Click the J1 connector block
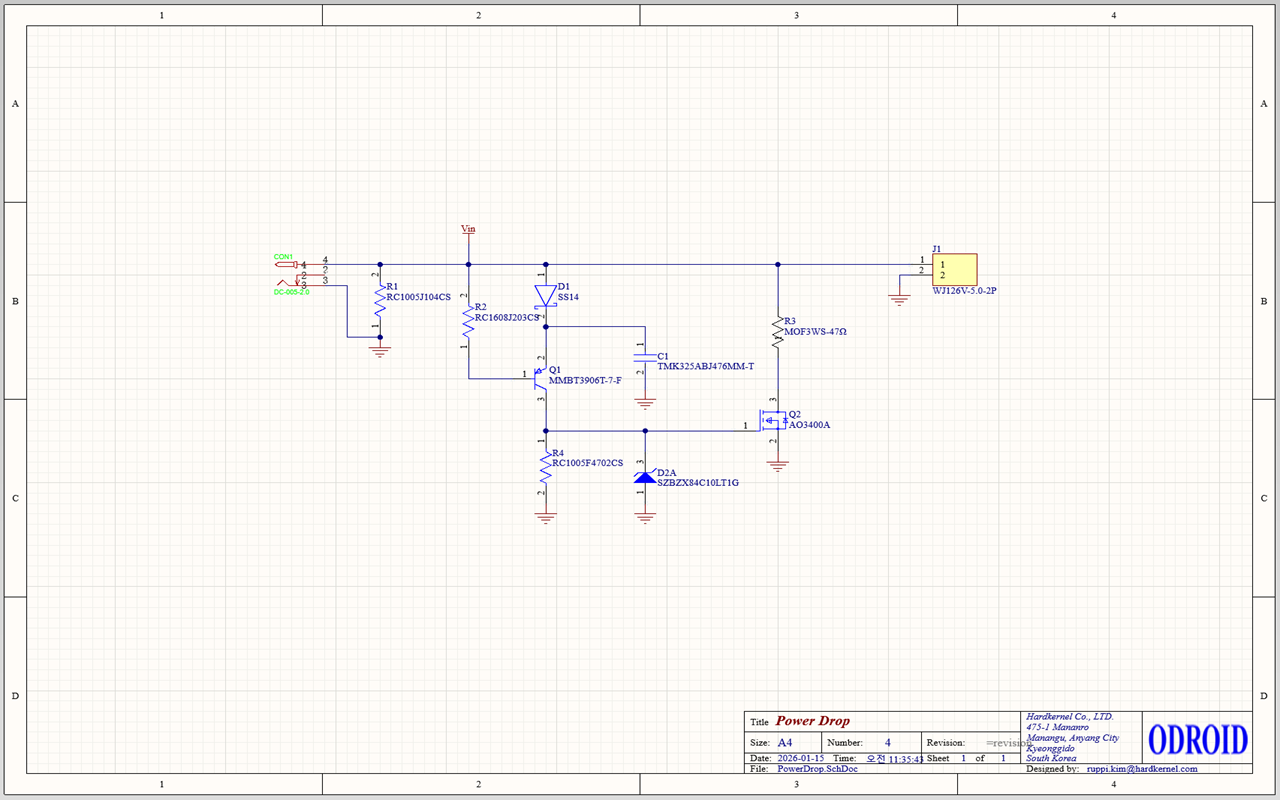 (x=954, y=269)
